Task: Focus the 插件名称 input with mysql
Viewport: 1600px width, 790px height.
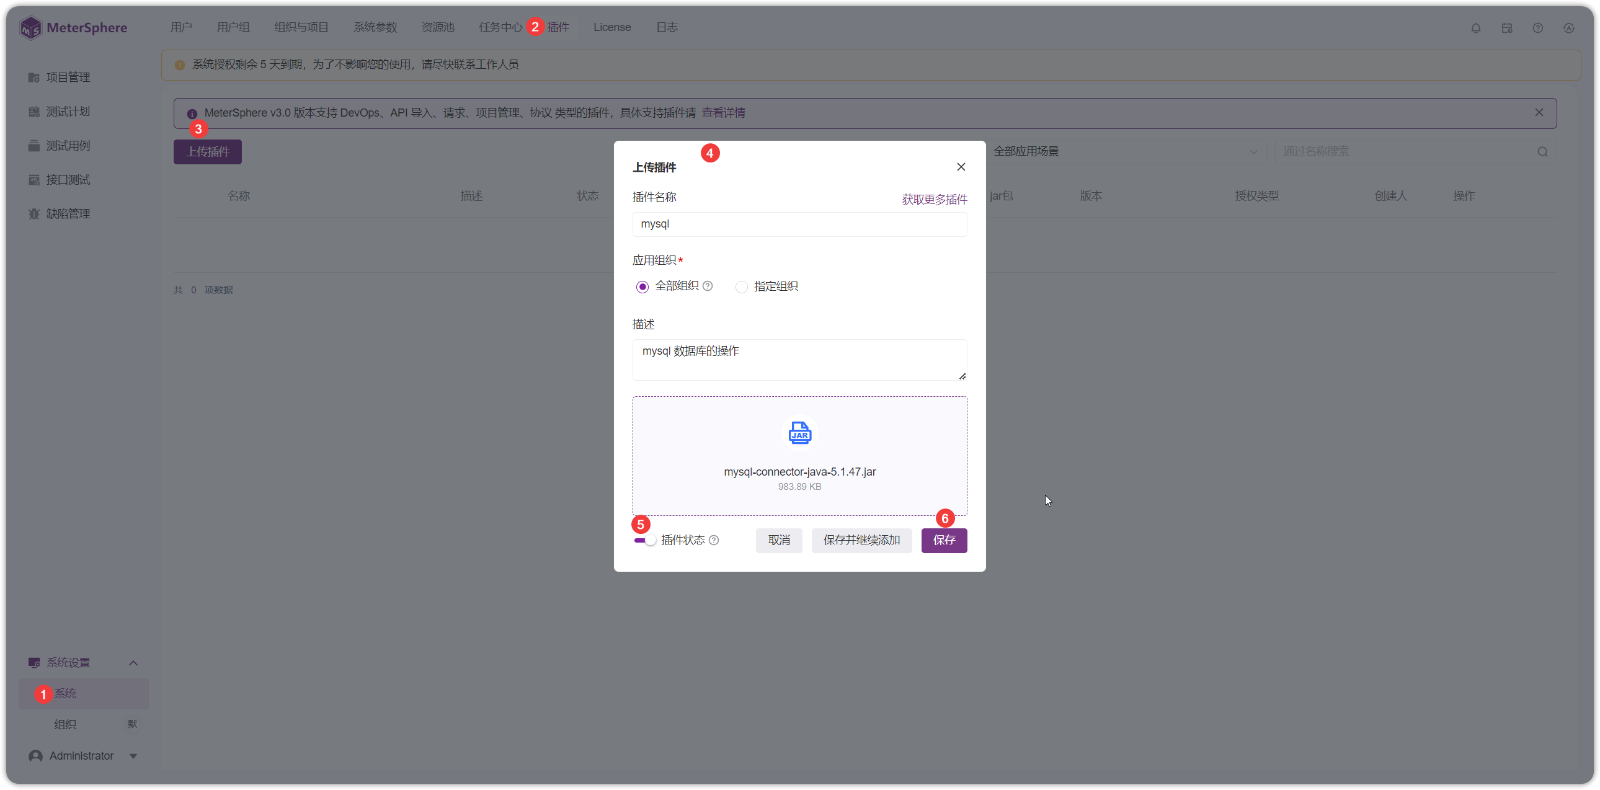Action: point(800,224)
